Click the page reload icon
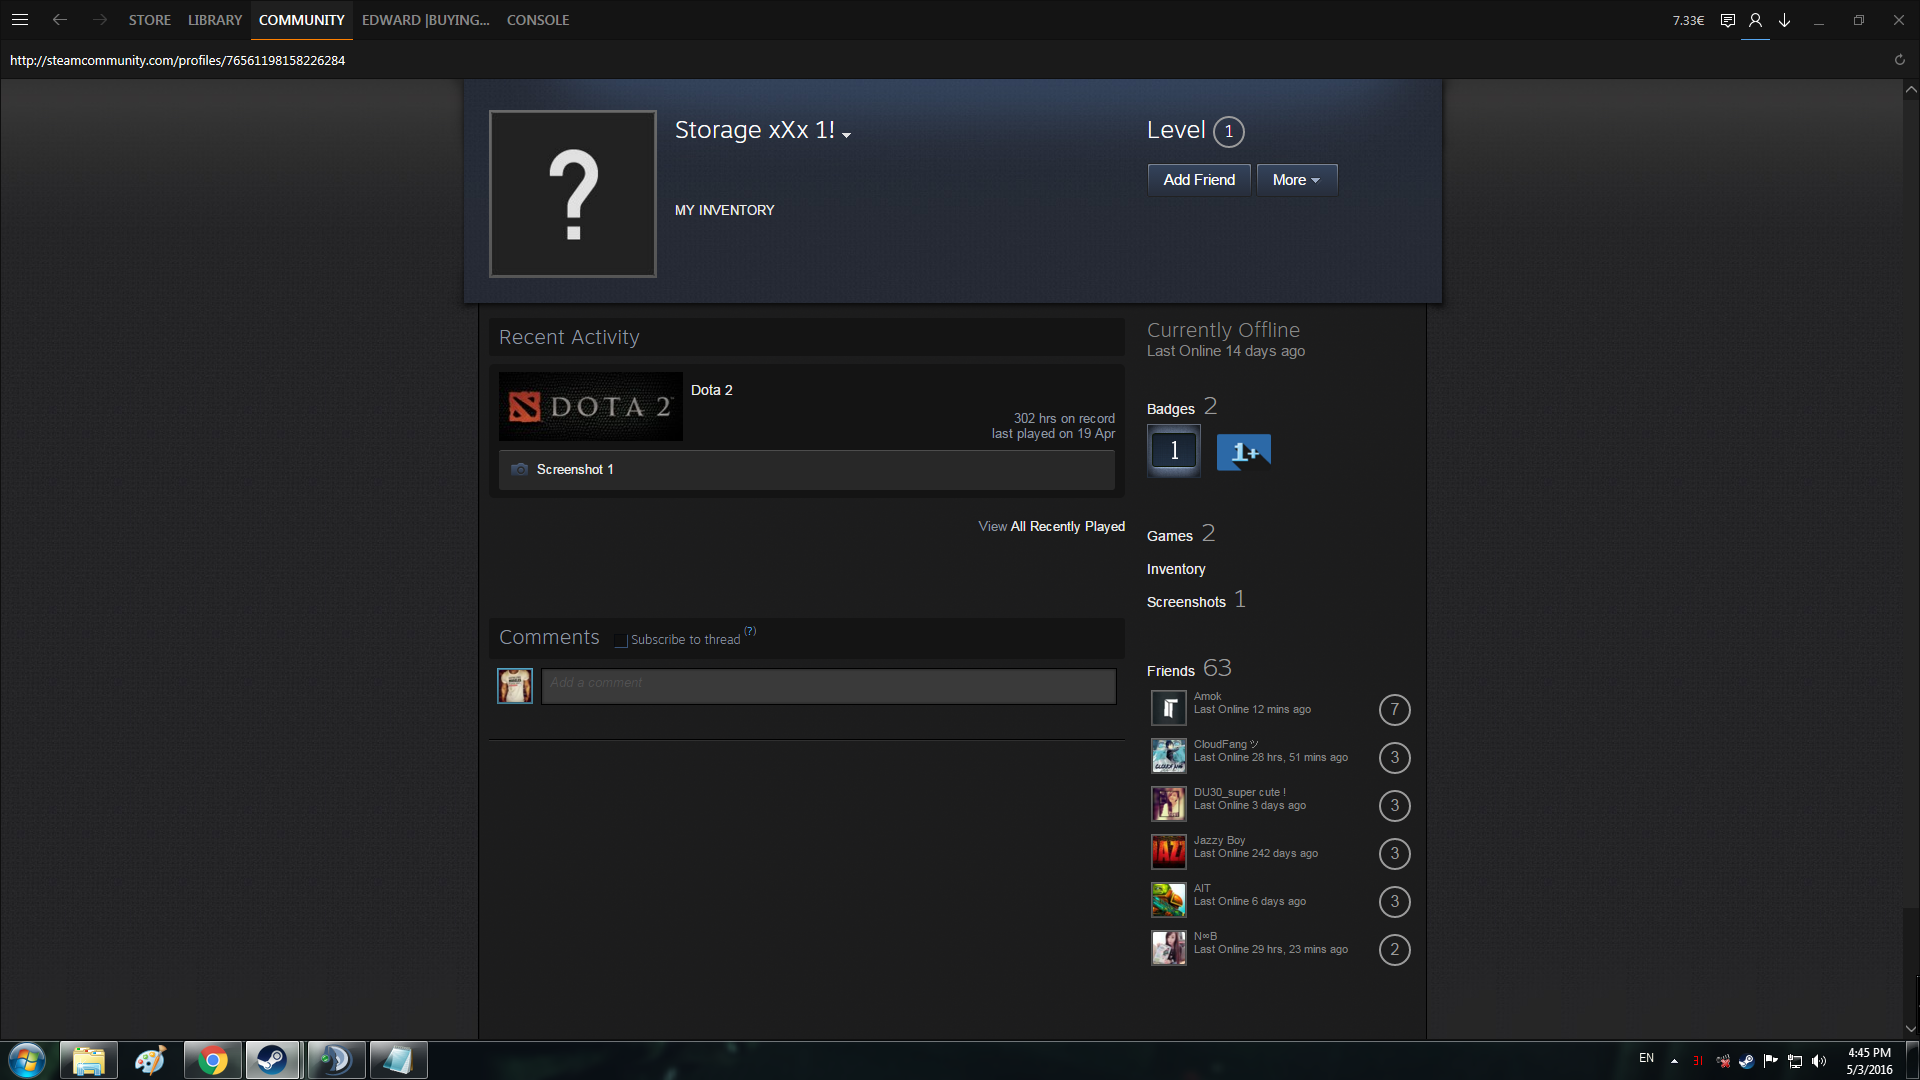 tap(1899, 60)
